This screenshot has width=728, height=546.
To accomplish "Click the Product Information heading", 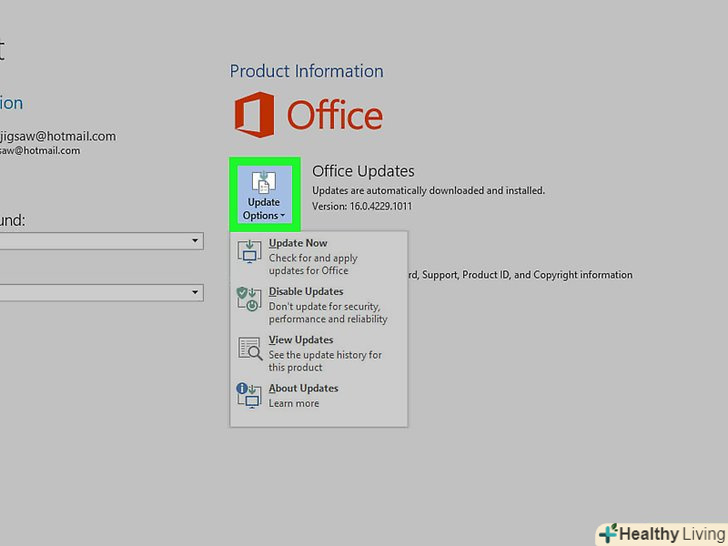I will [x=307, y=71].
